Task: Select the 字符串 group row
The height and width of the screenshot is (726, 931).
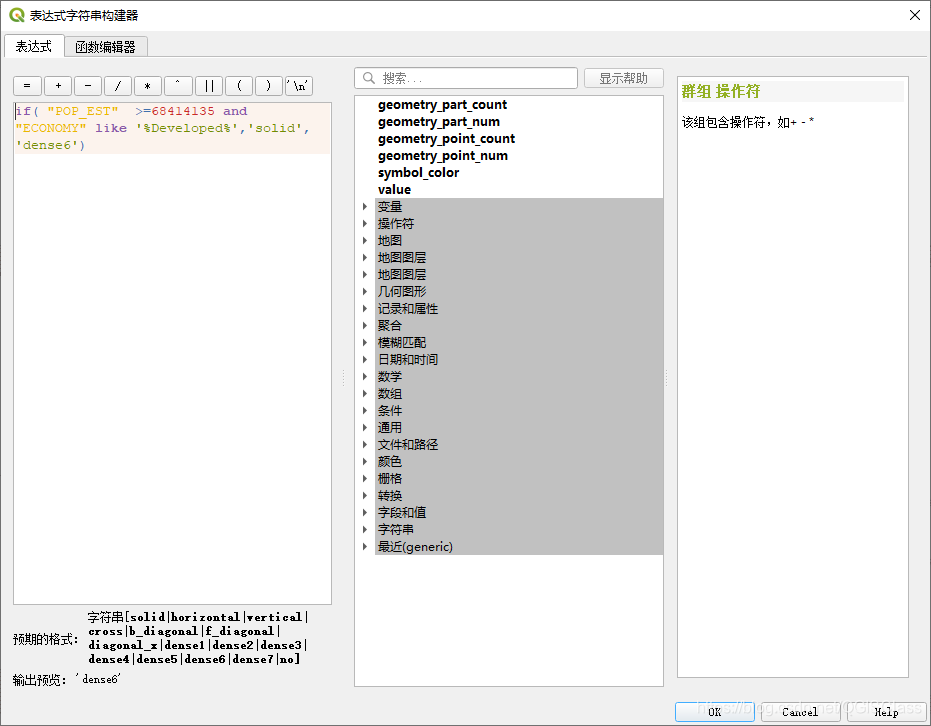Action: click(519, 530)
